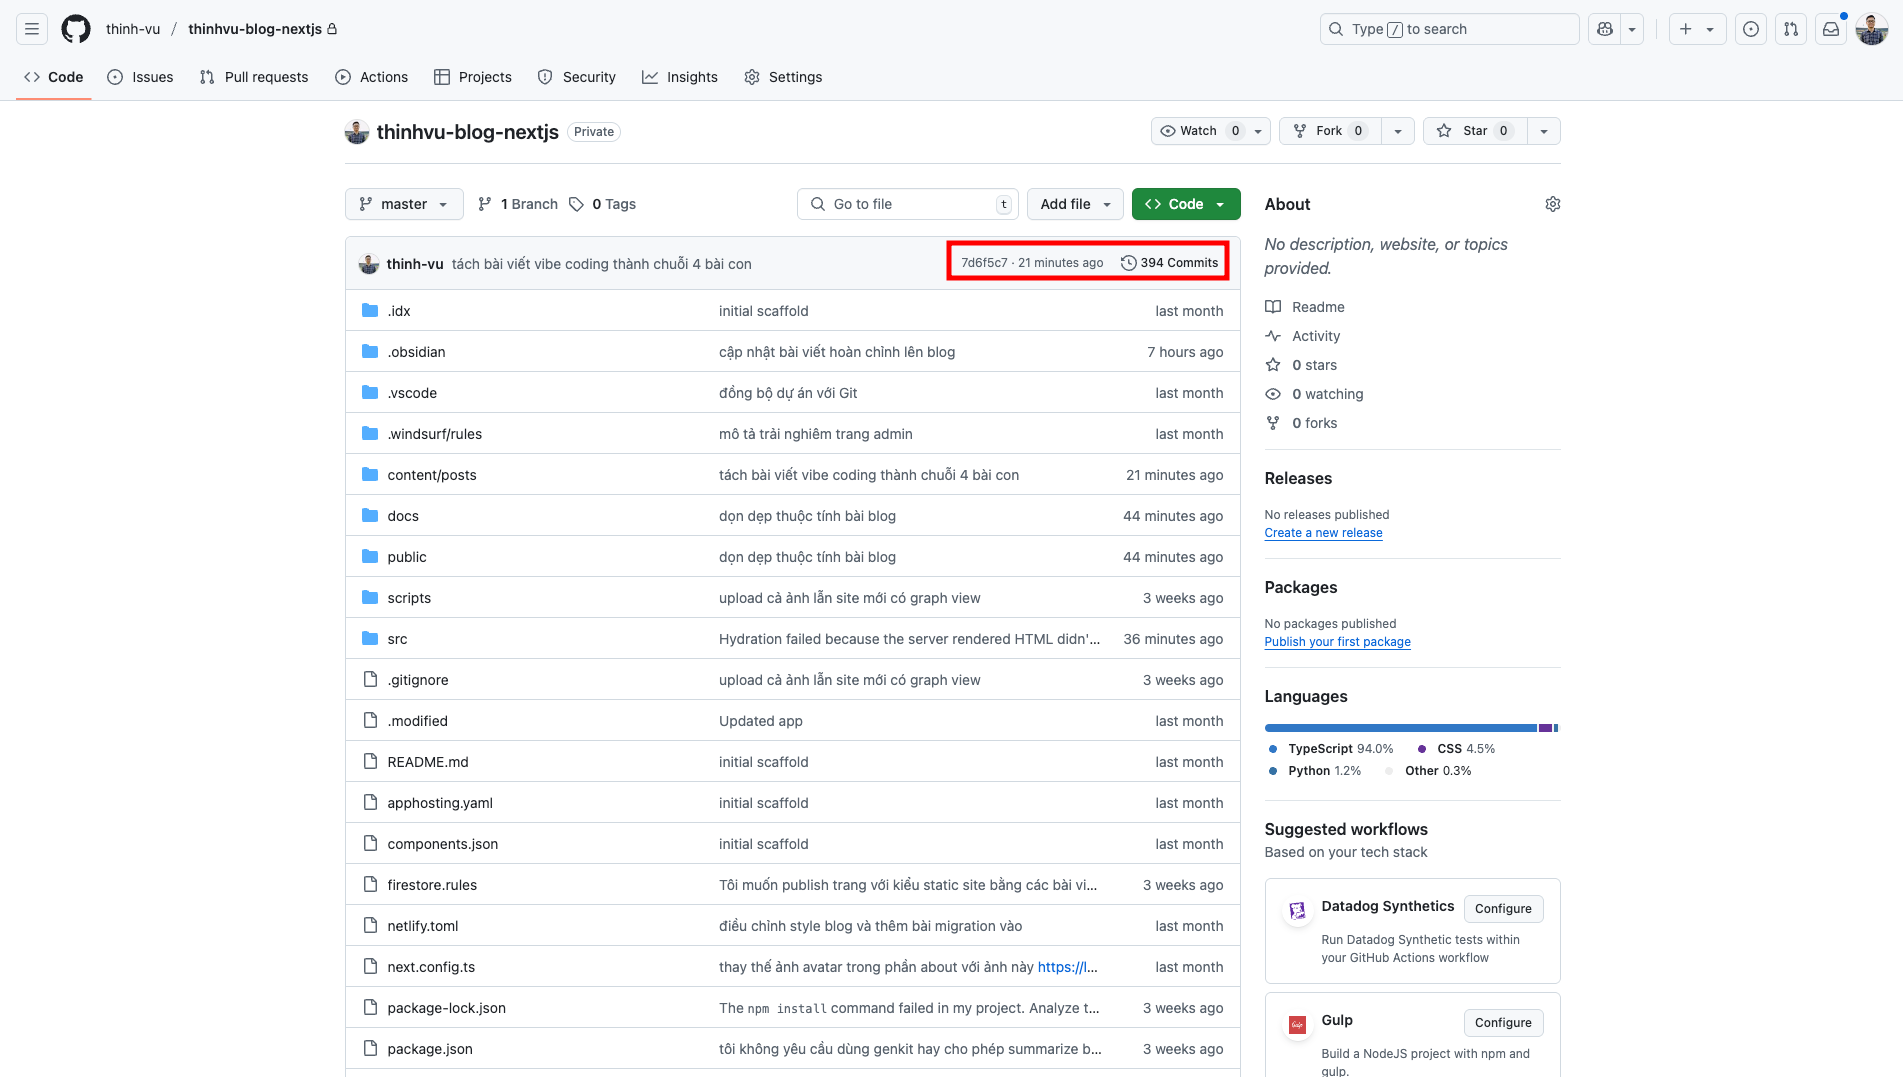
Task: Go to GitHub homepage via Octocat logo
Action: (76, 29)
